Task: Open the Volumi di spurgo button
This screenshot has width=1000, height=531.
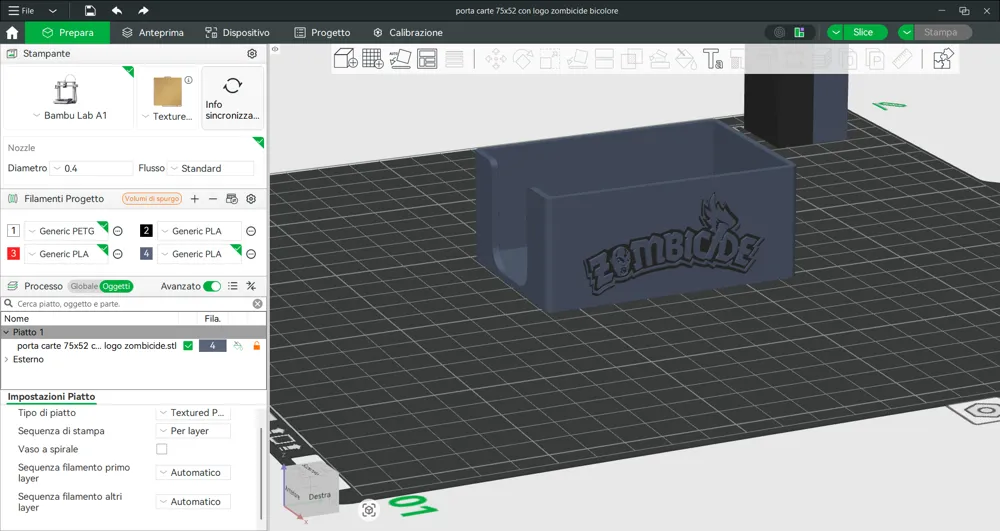Action: 152,199
